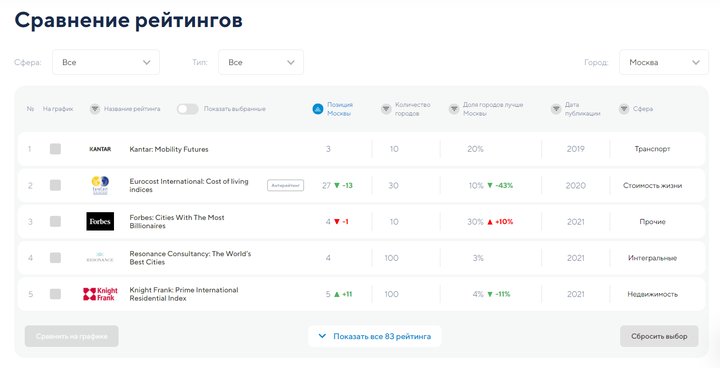
Task: Click Стоимость жизни in Eurocost row
Action: [652, 186]
